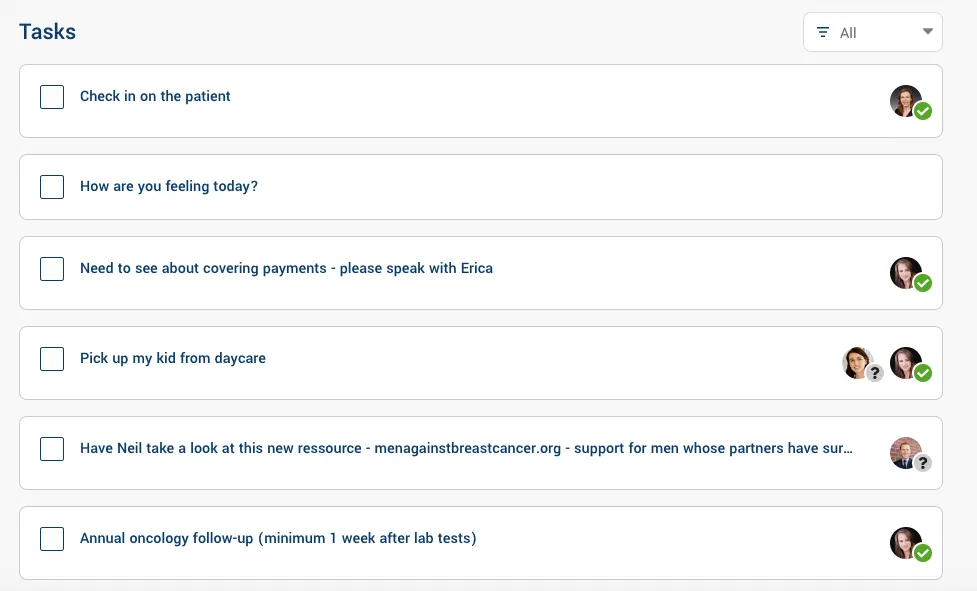Click the question mark badge on Neil's task avatar

click(921, 462)
